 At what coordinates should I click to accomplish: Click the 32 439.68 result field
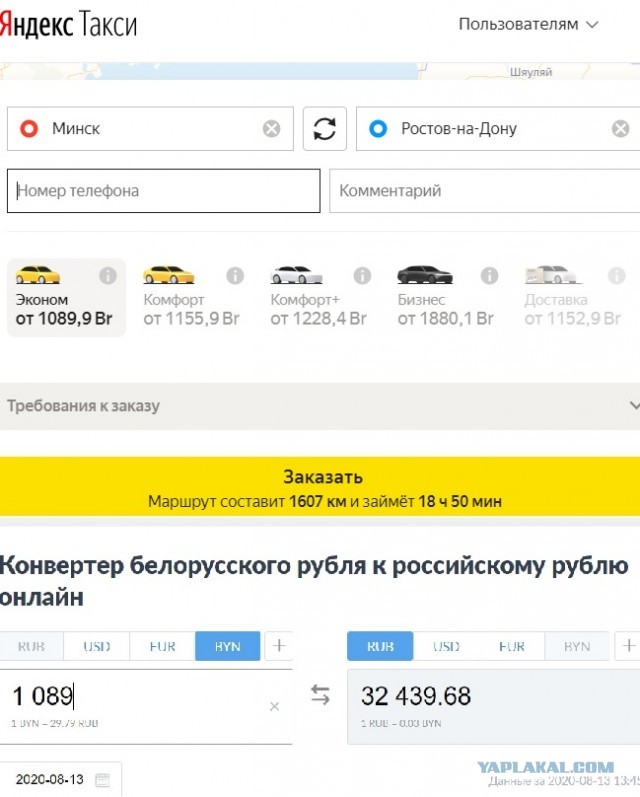(x=494, y=707)
